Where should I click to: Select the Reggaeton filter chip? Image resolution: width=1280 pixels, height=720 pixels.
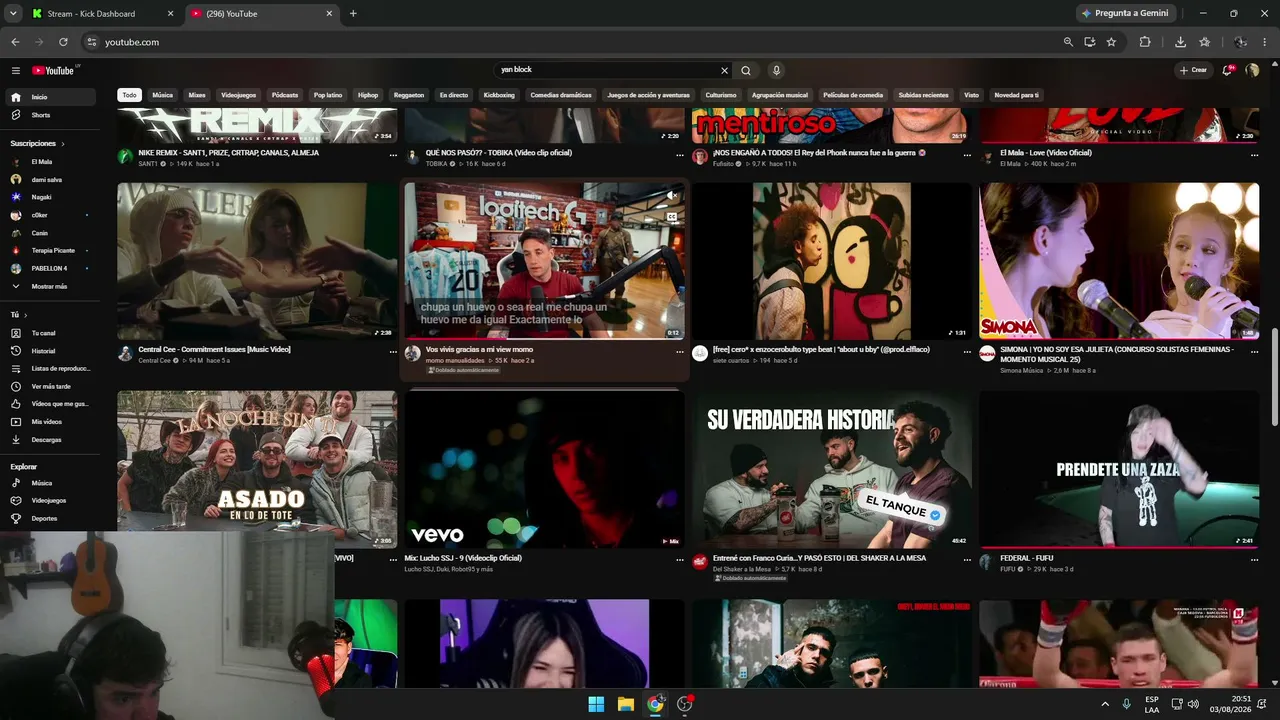409,95
